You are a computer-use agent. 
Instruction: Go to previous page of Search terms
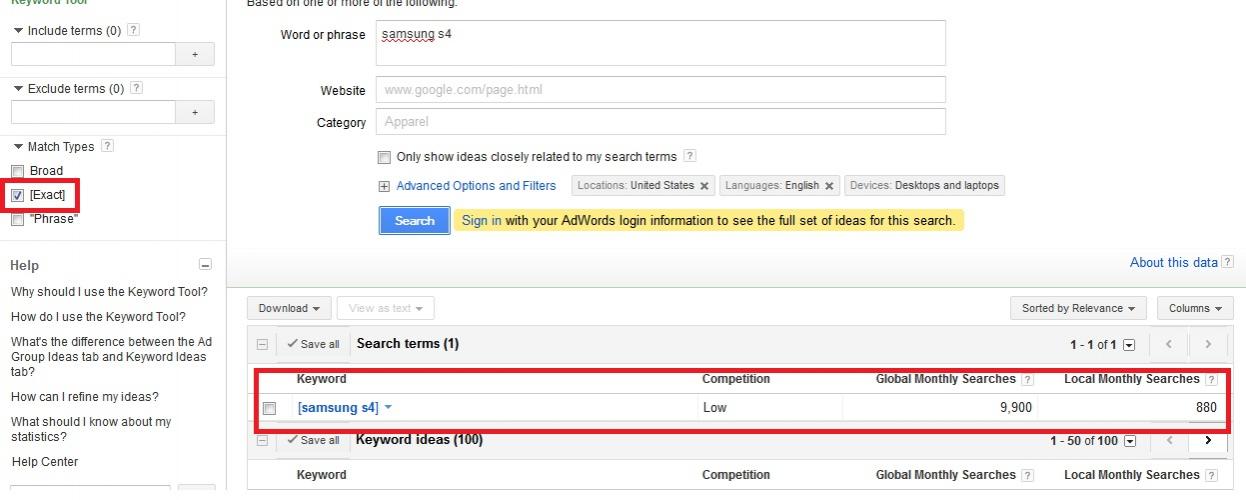tap(1168, 344)
